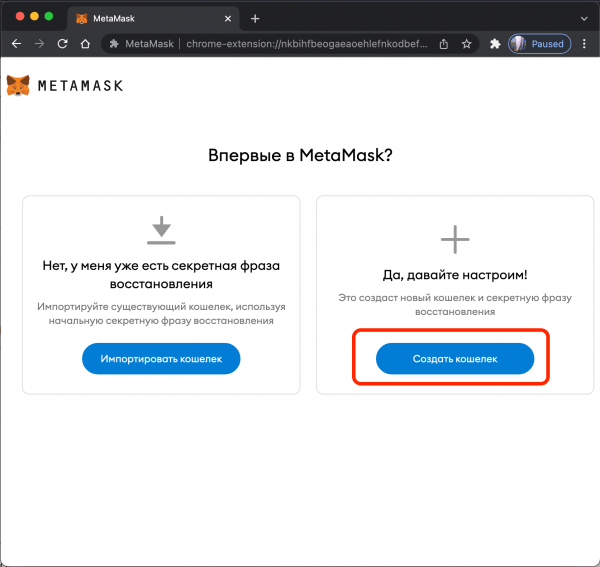
Task: Open the browser home page icon
Action: click(x=85, y=44)
